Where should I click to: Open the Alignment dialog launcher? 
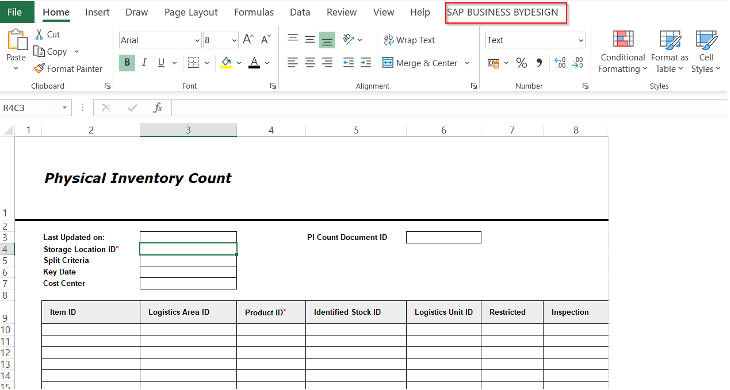point(473,86)
